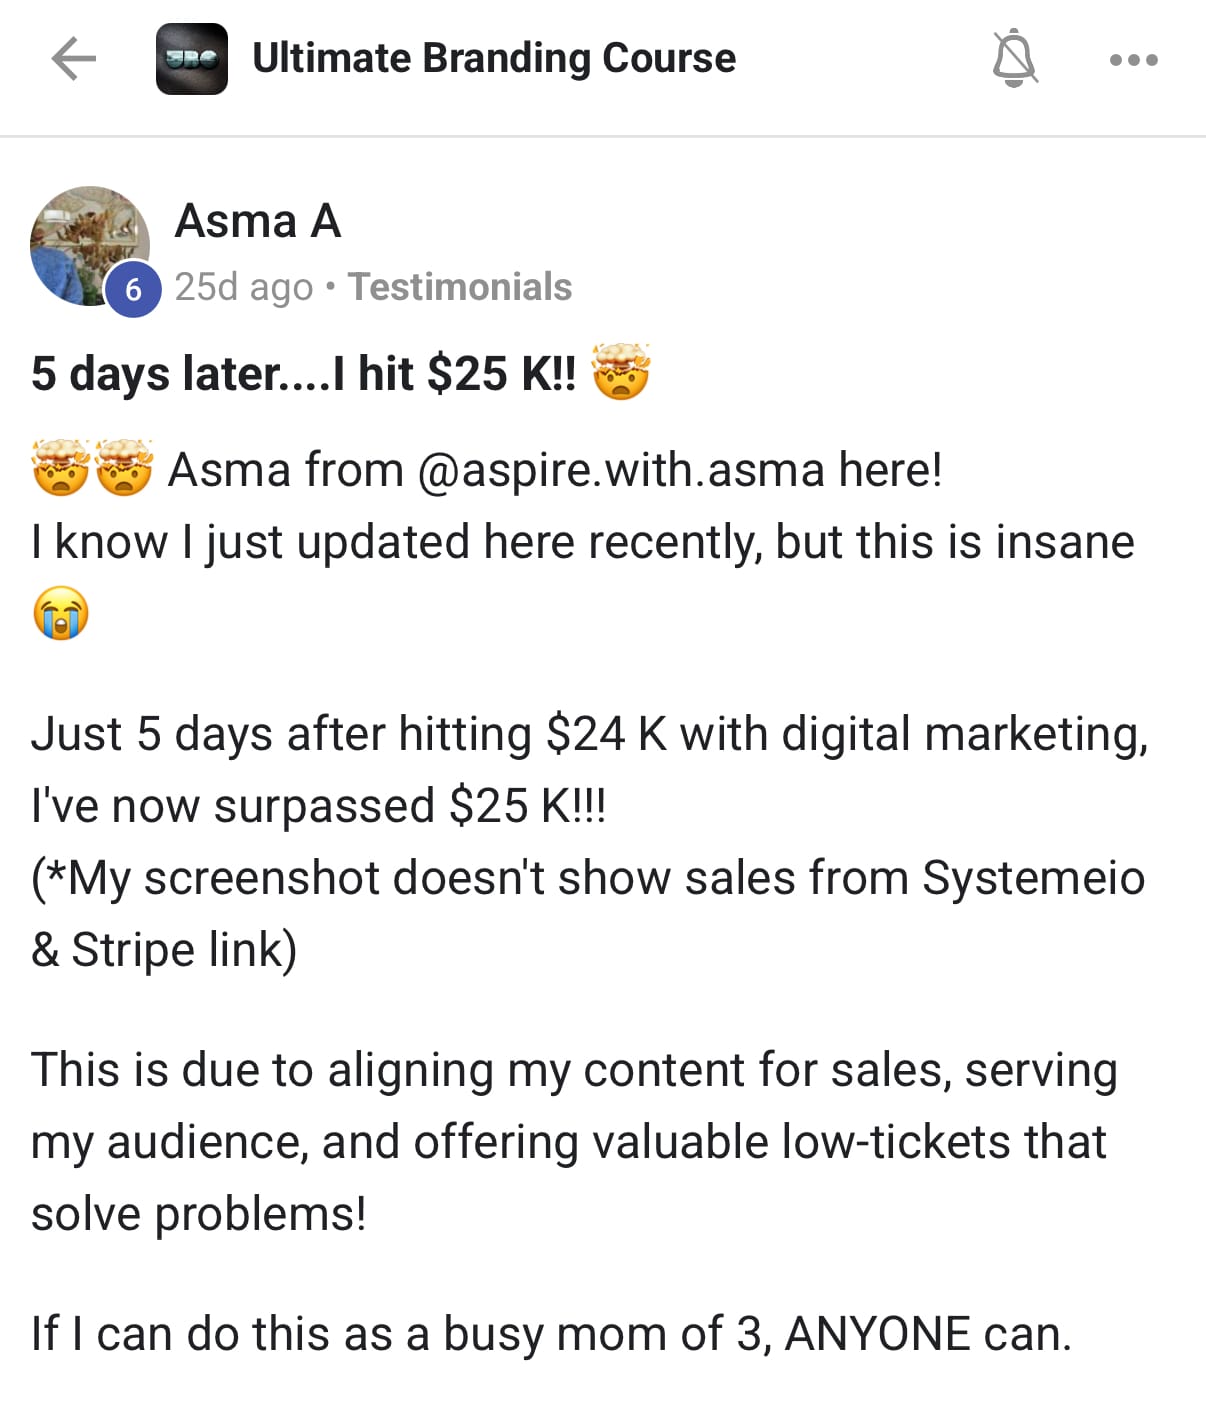Open the Testimonials category

[460, 287]
